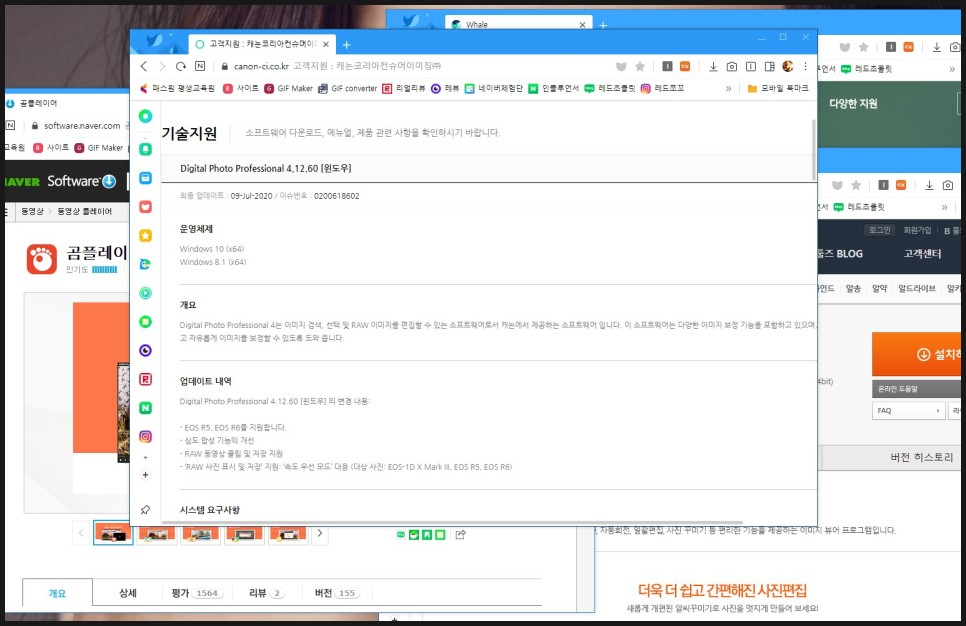This screenshot has height=626, width=966.
Task: Show the next screenshot thumbnails with the right arrow
Action: pyautogui.click(x=320, y=533)
